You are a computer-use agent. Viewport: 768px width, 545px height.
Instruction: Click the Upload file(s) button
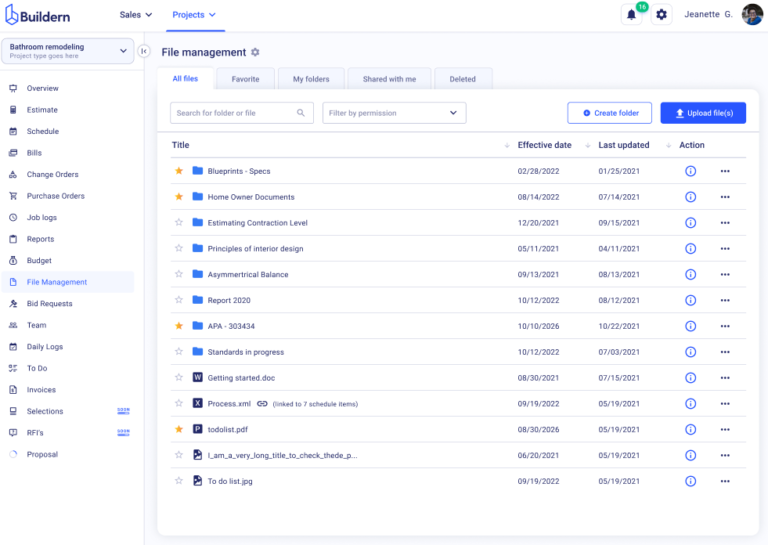(703, 113)
